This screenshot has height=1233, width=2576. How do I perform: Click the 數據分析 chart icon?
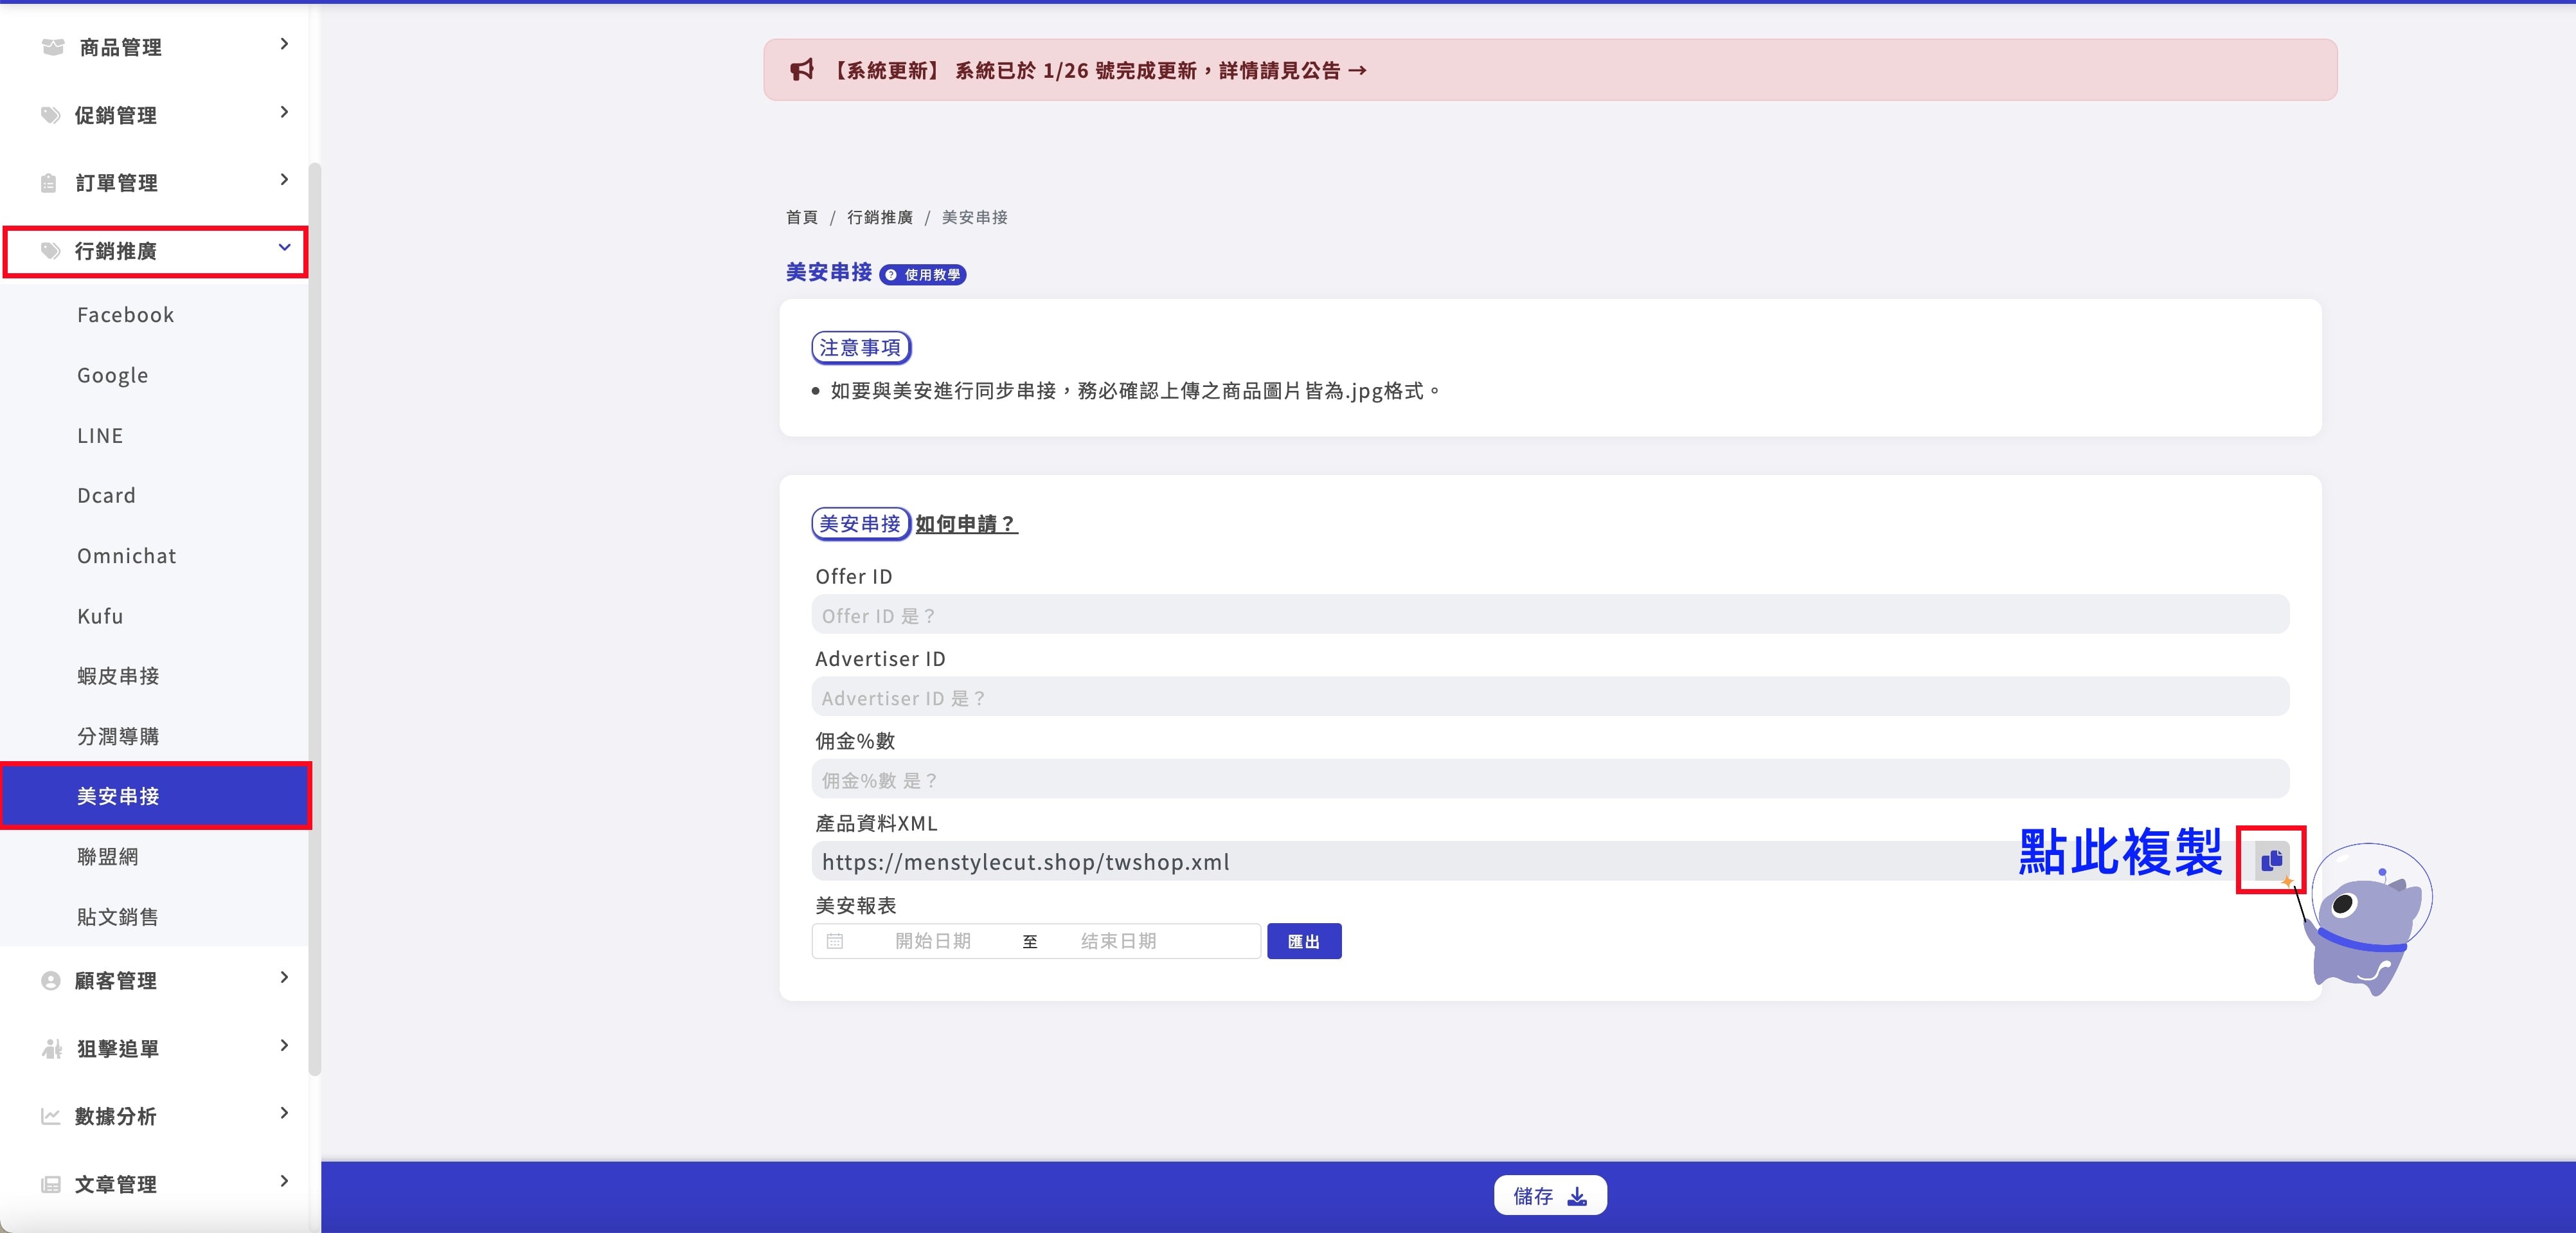click(51, 1116)
